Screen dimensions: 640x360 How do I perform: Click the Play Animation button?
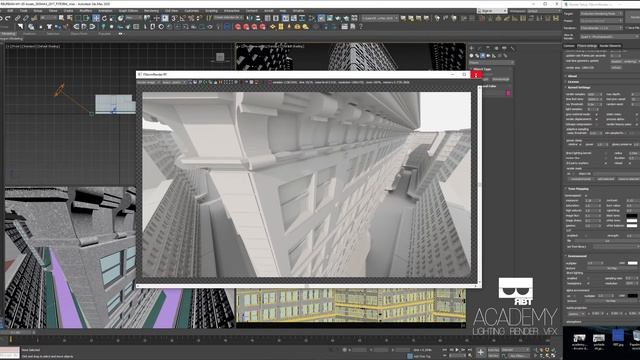click(457, 350)
